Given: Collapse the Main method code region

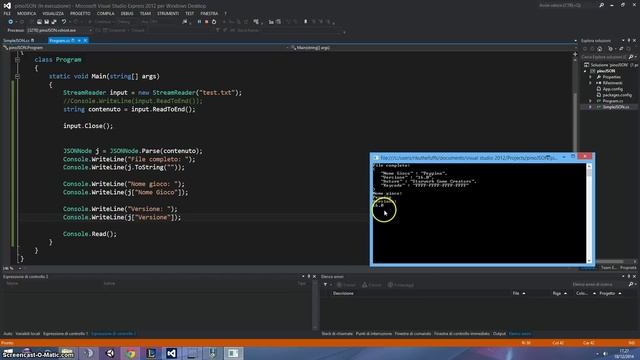Looking at the screenshot, I should pyautogui.click(x=17, y=76).
